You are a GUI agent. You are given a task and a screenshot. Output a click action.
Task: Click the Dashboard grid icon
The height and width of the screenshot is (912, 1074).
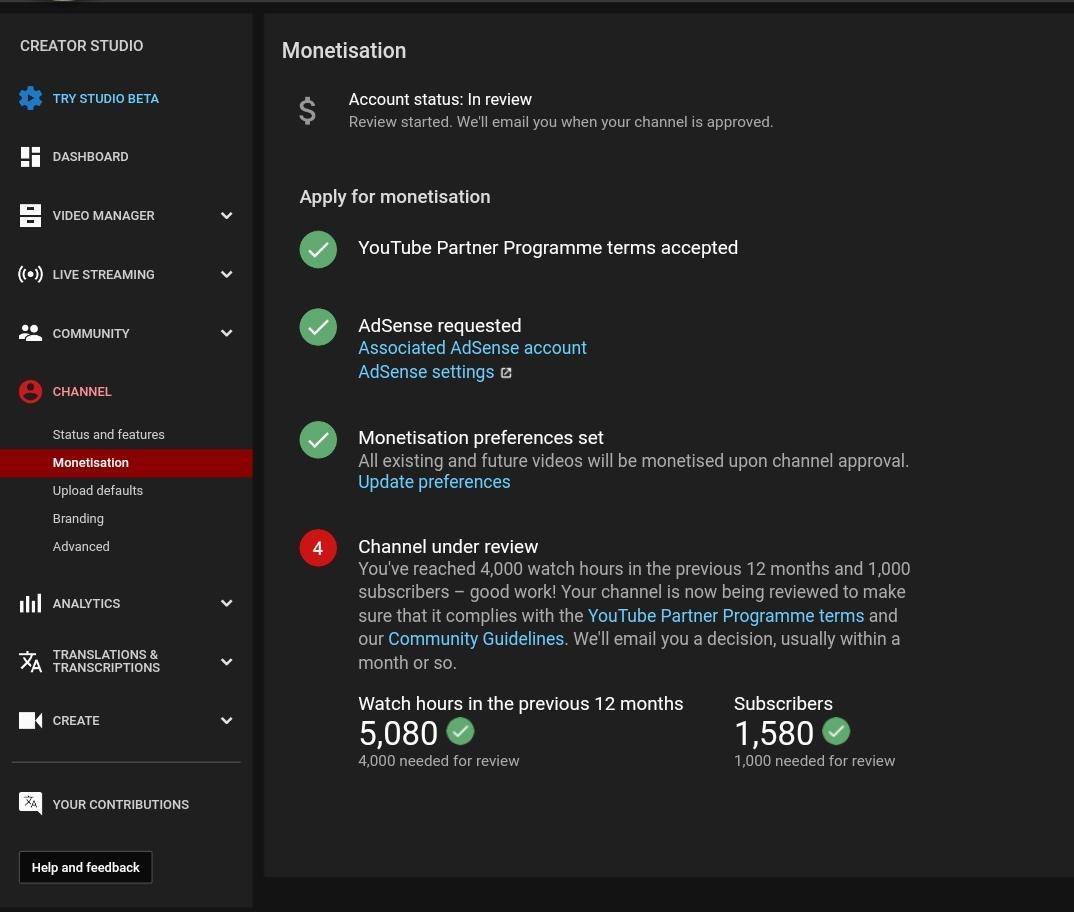[x=30, y=157]
